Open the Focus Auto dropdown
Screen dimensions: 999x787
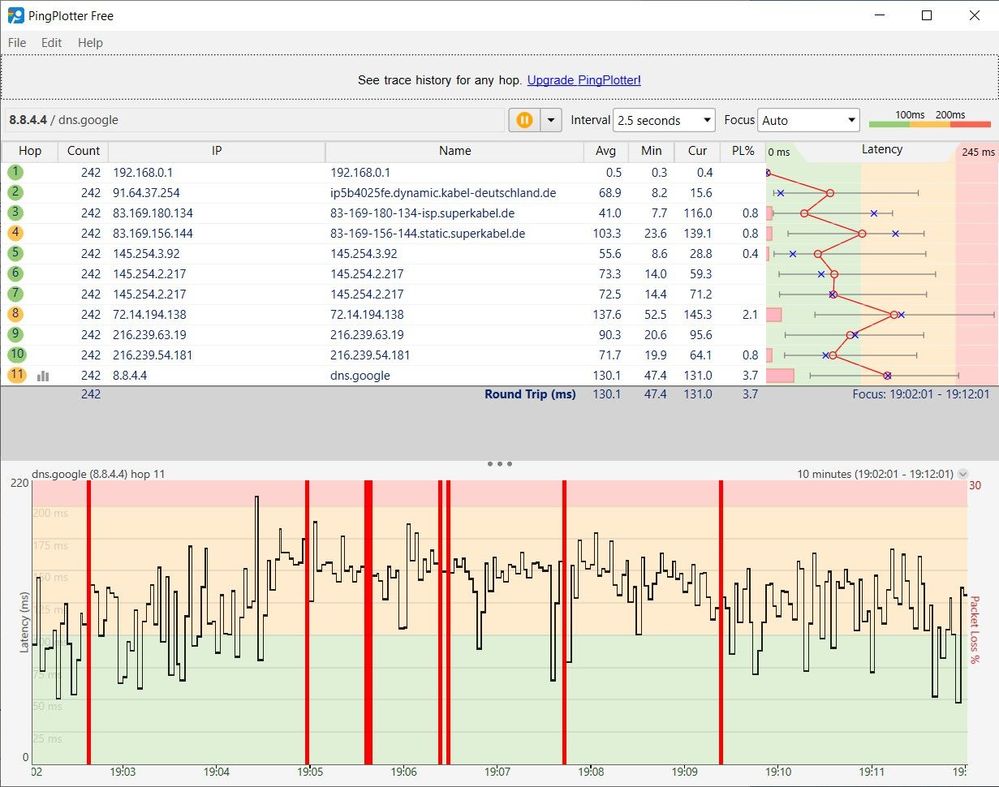(808, 120)
